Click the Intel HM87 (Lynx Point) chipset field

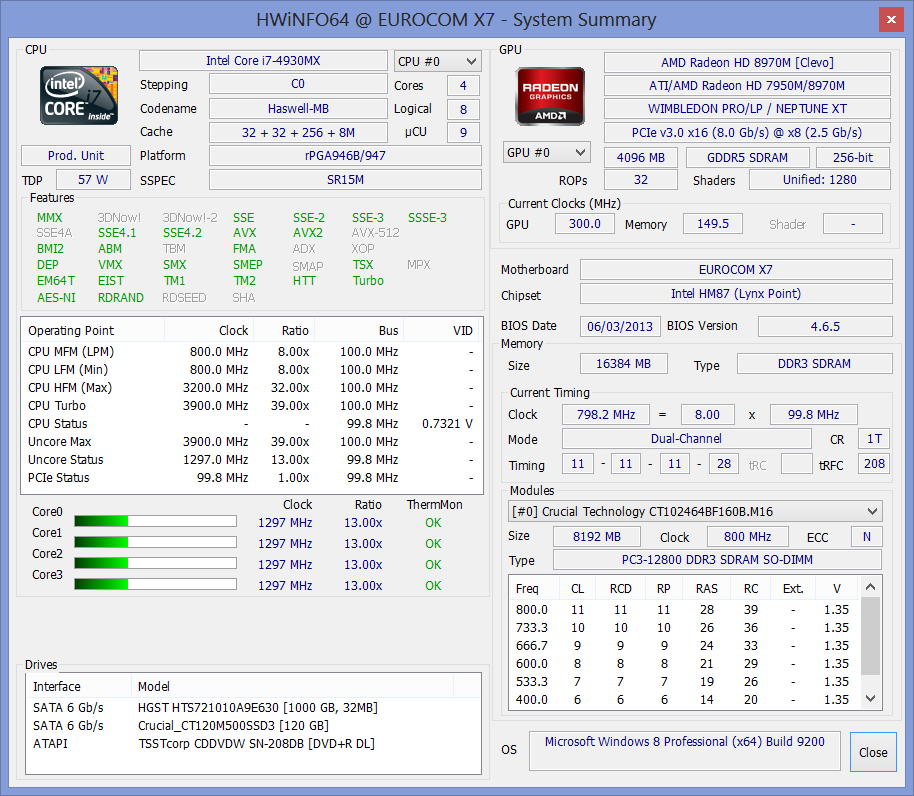coord(736,294)
